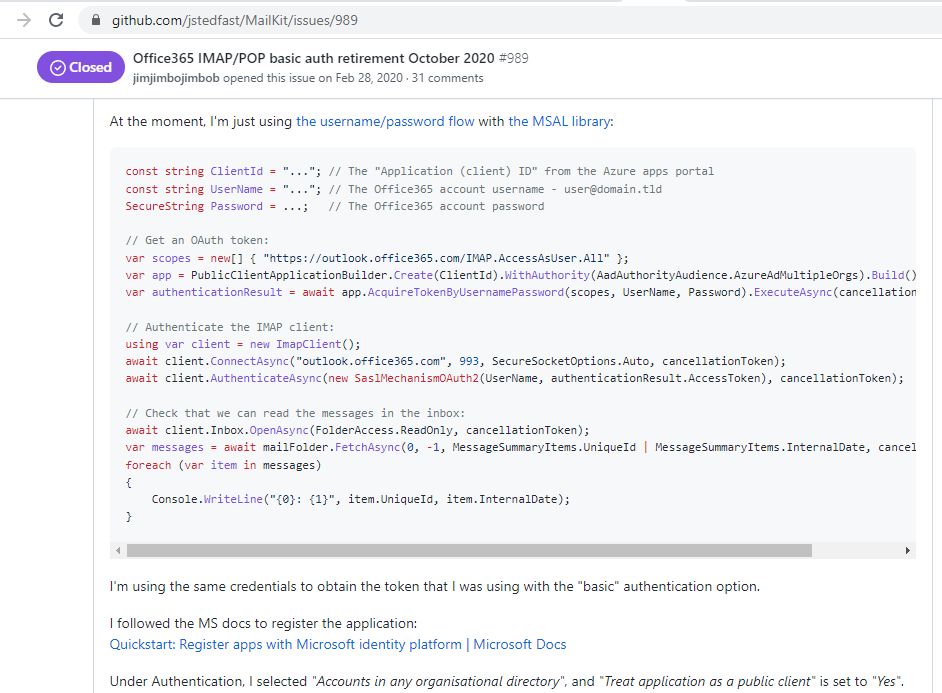Click the right arrow of the code scrollbar
Image resolution: width=942 pixels, height=693 pixels.
point(908,548)
